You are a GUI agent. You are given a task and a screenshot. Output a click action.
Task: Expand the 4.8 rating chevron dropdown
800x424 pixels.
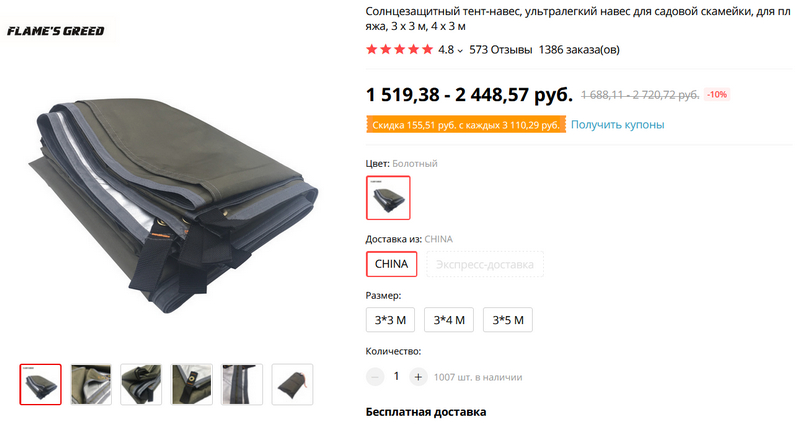pyautogui.click(x=460, y=51)
